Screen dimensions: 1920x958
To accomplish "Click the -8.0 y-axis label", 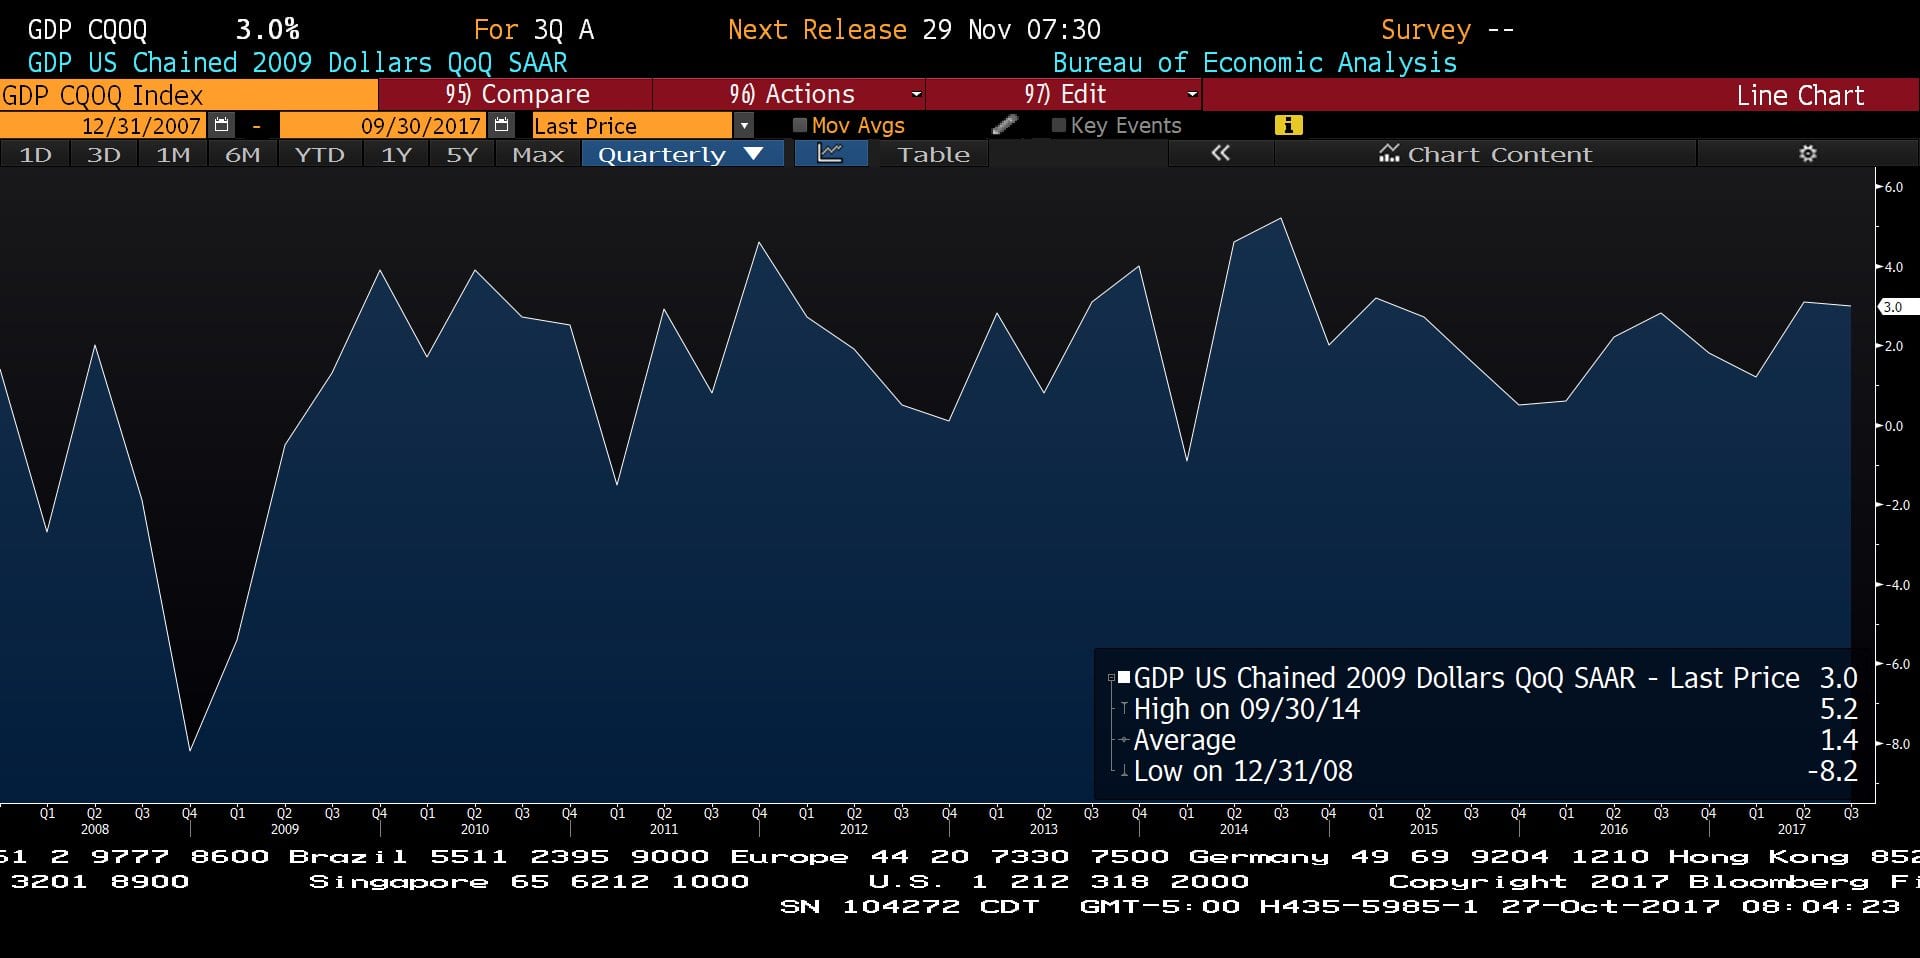I will click(1896, 744).
